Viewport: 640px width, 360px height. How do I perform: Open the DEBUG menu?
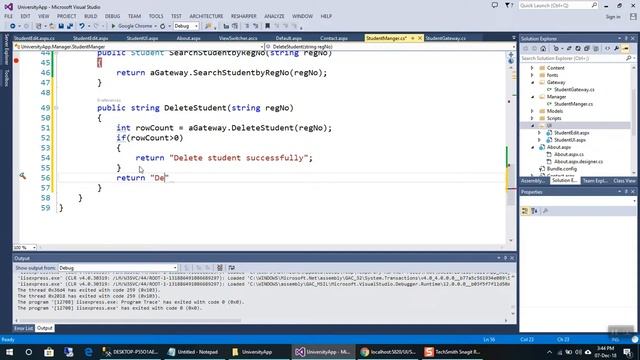coord(112,16)
